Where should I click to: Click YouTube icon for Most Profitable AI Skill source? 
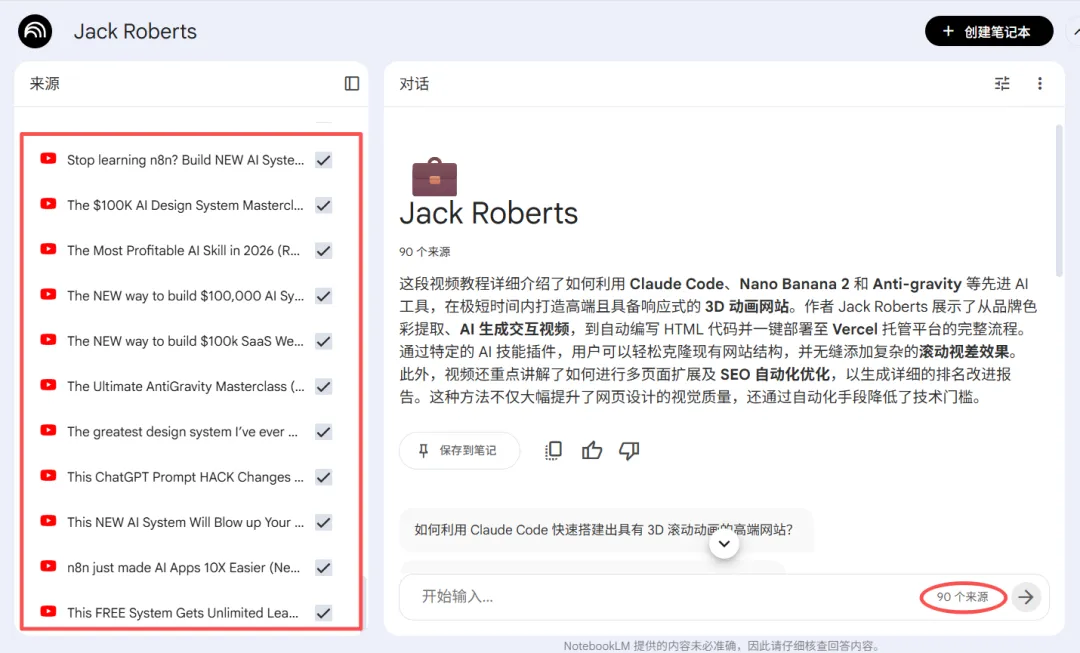[48, 249]
